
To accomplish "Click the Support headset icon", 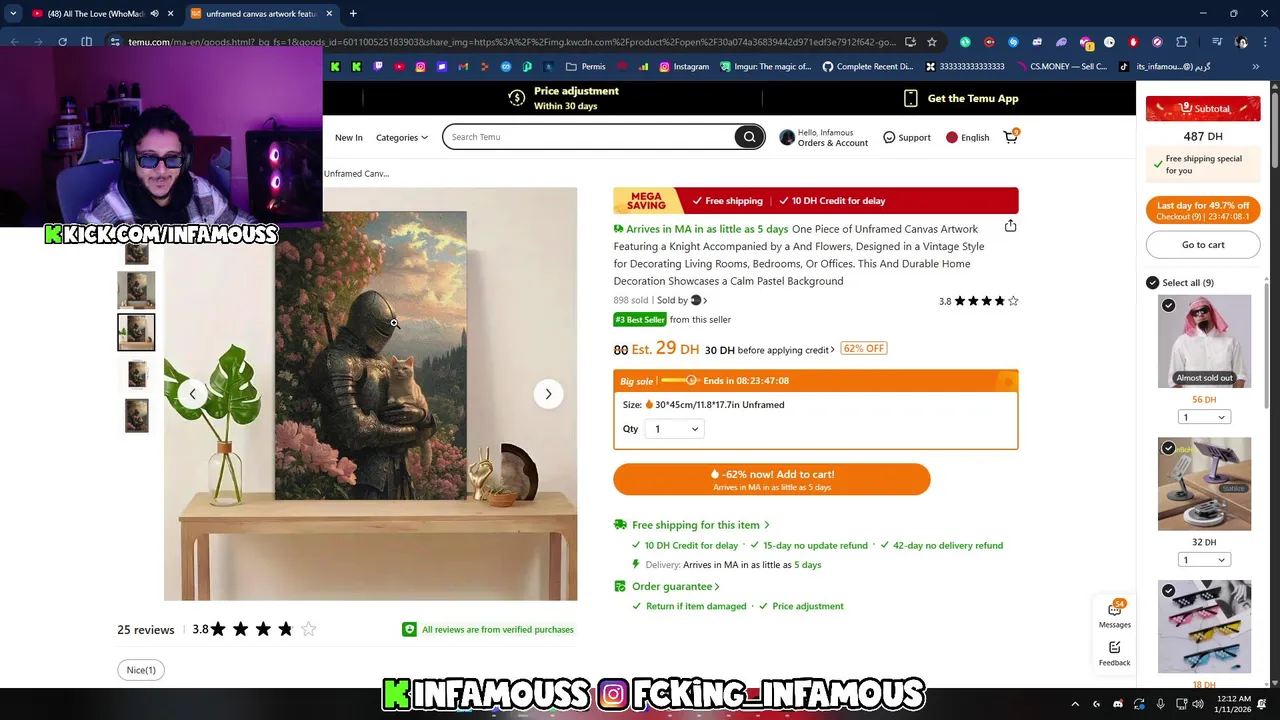I will point(889,137).
